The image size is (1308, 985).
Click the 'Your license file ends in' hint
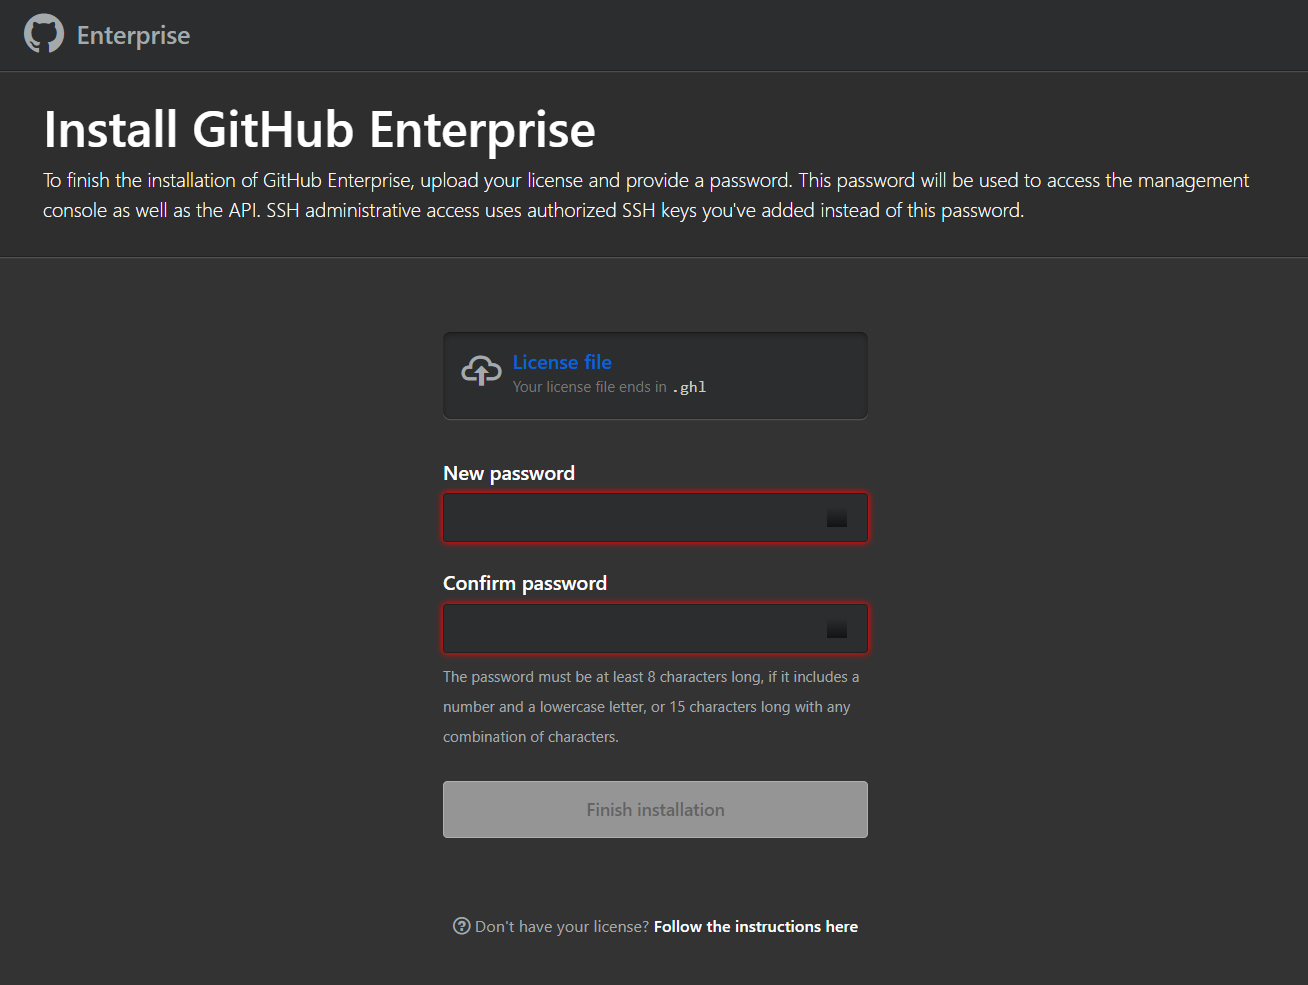[x=590, y=387]
